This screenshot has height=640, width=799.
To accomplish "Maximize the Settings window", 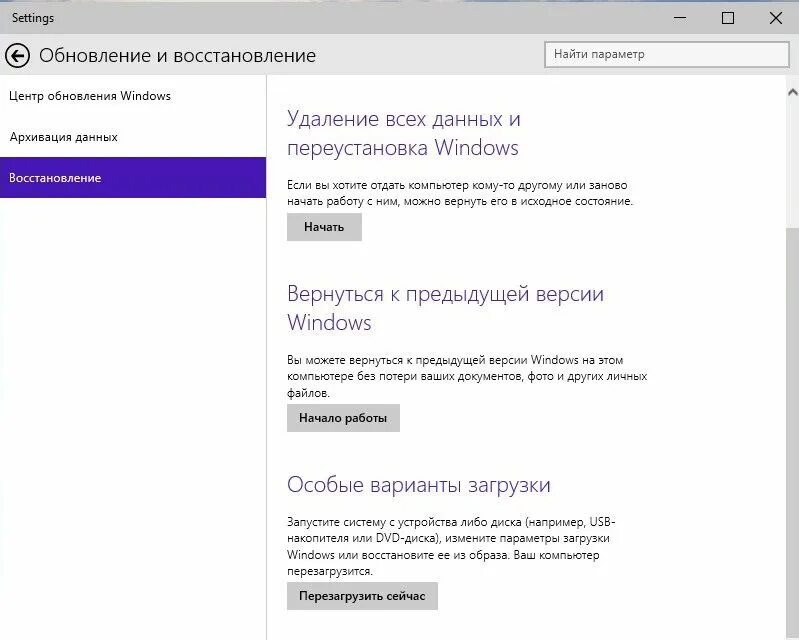I will pos(728,18).
